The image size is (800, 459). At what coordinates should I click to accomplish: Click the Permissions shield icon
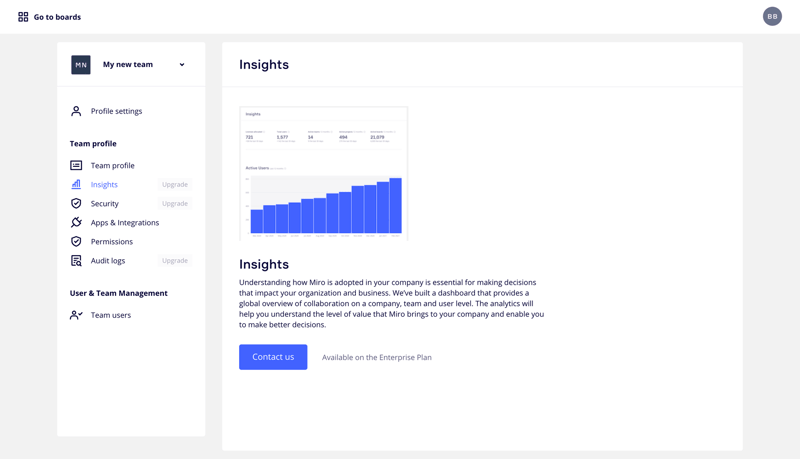(x=76, y=241)
